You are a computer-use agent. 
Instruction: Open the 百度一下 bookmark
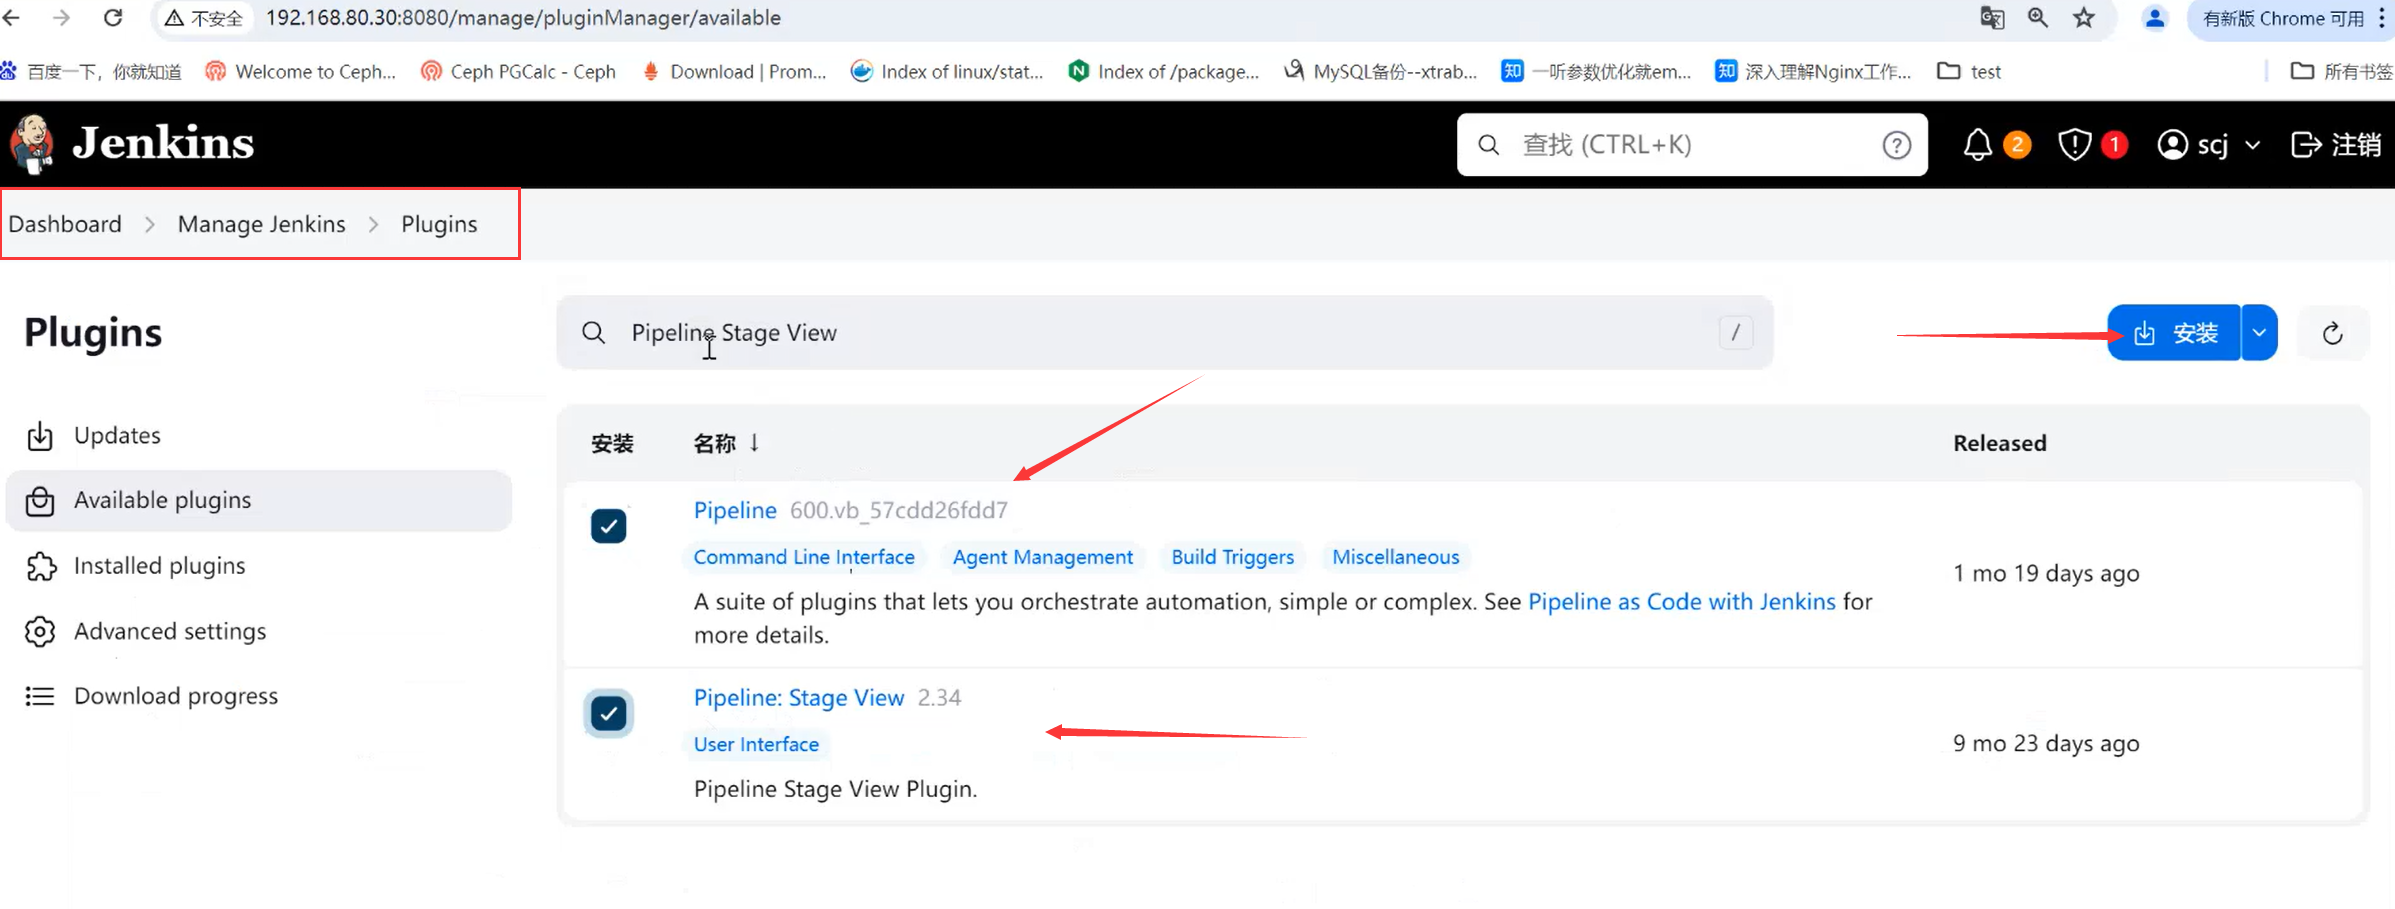click(92, 71)
